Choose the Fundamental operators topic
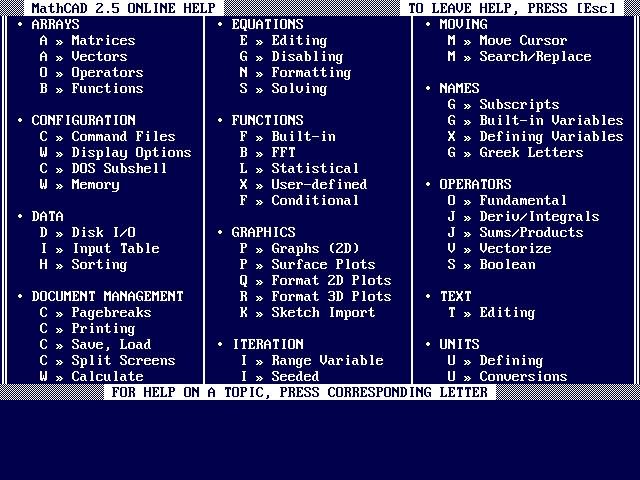640x480 pixels. tap(523, 200)
